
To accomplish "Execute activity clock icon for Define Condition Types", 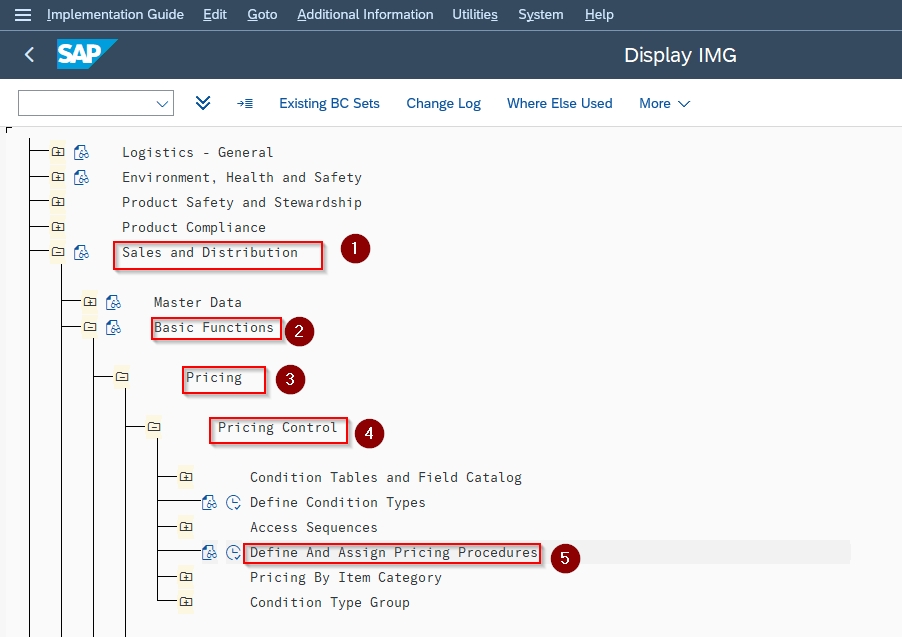I will point(233,502).
